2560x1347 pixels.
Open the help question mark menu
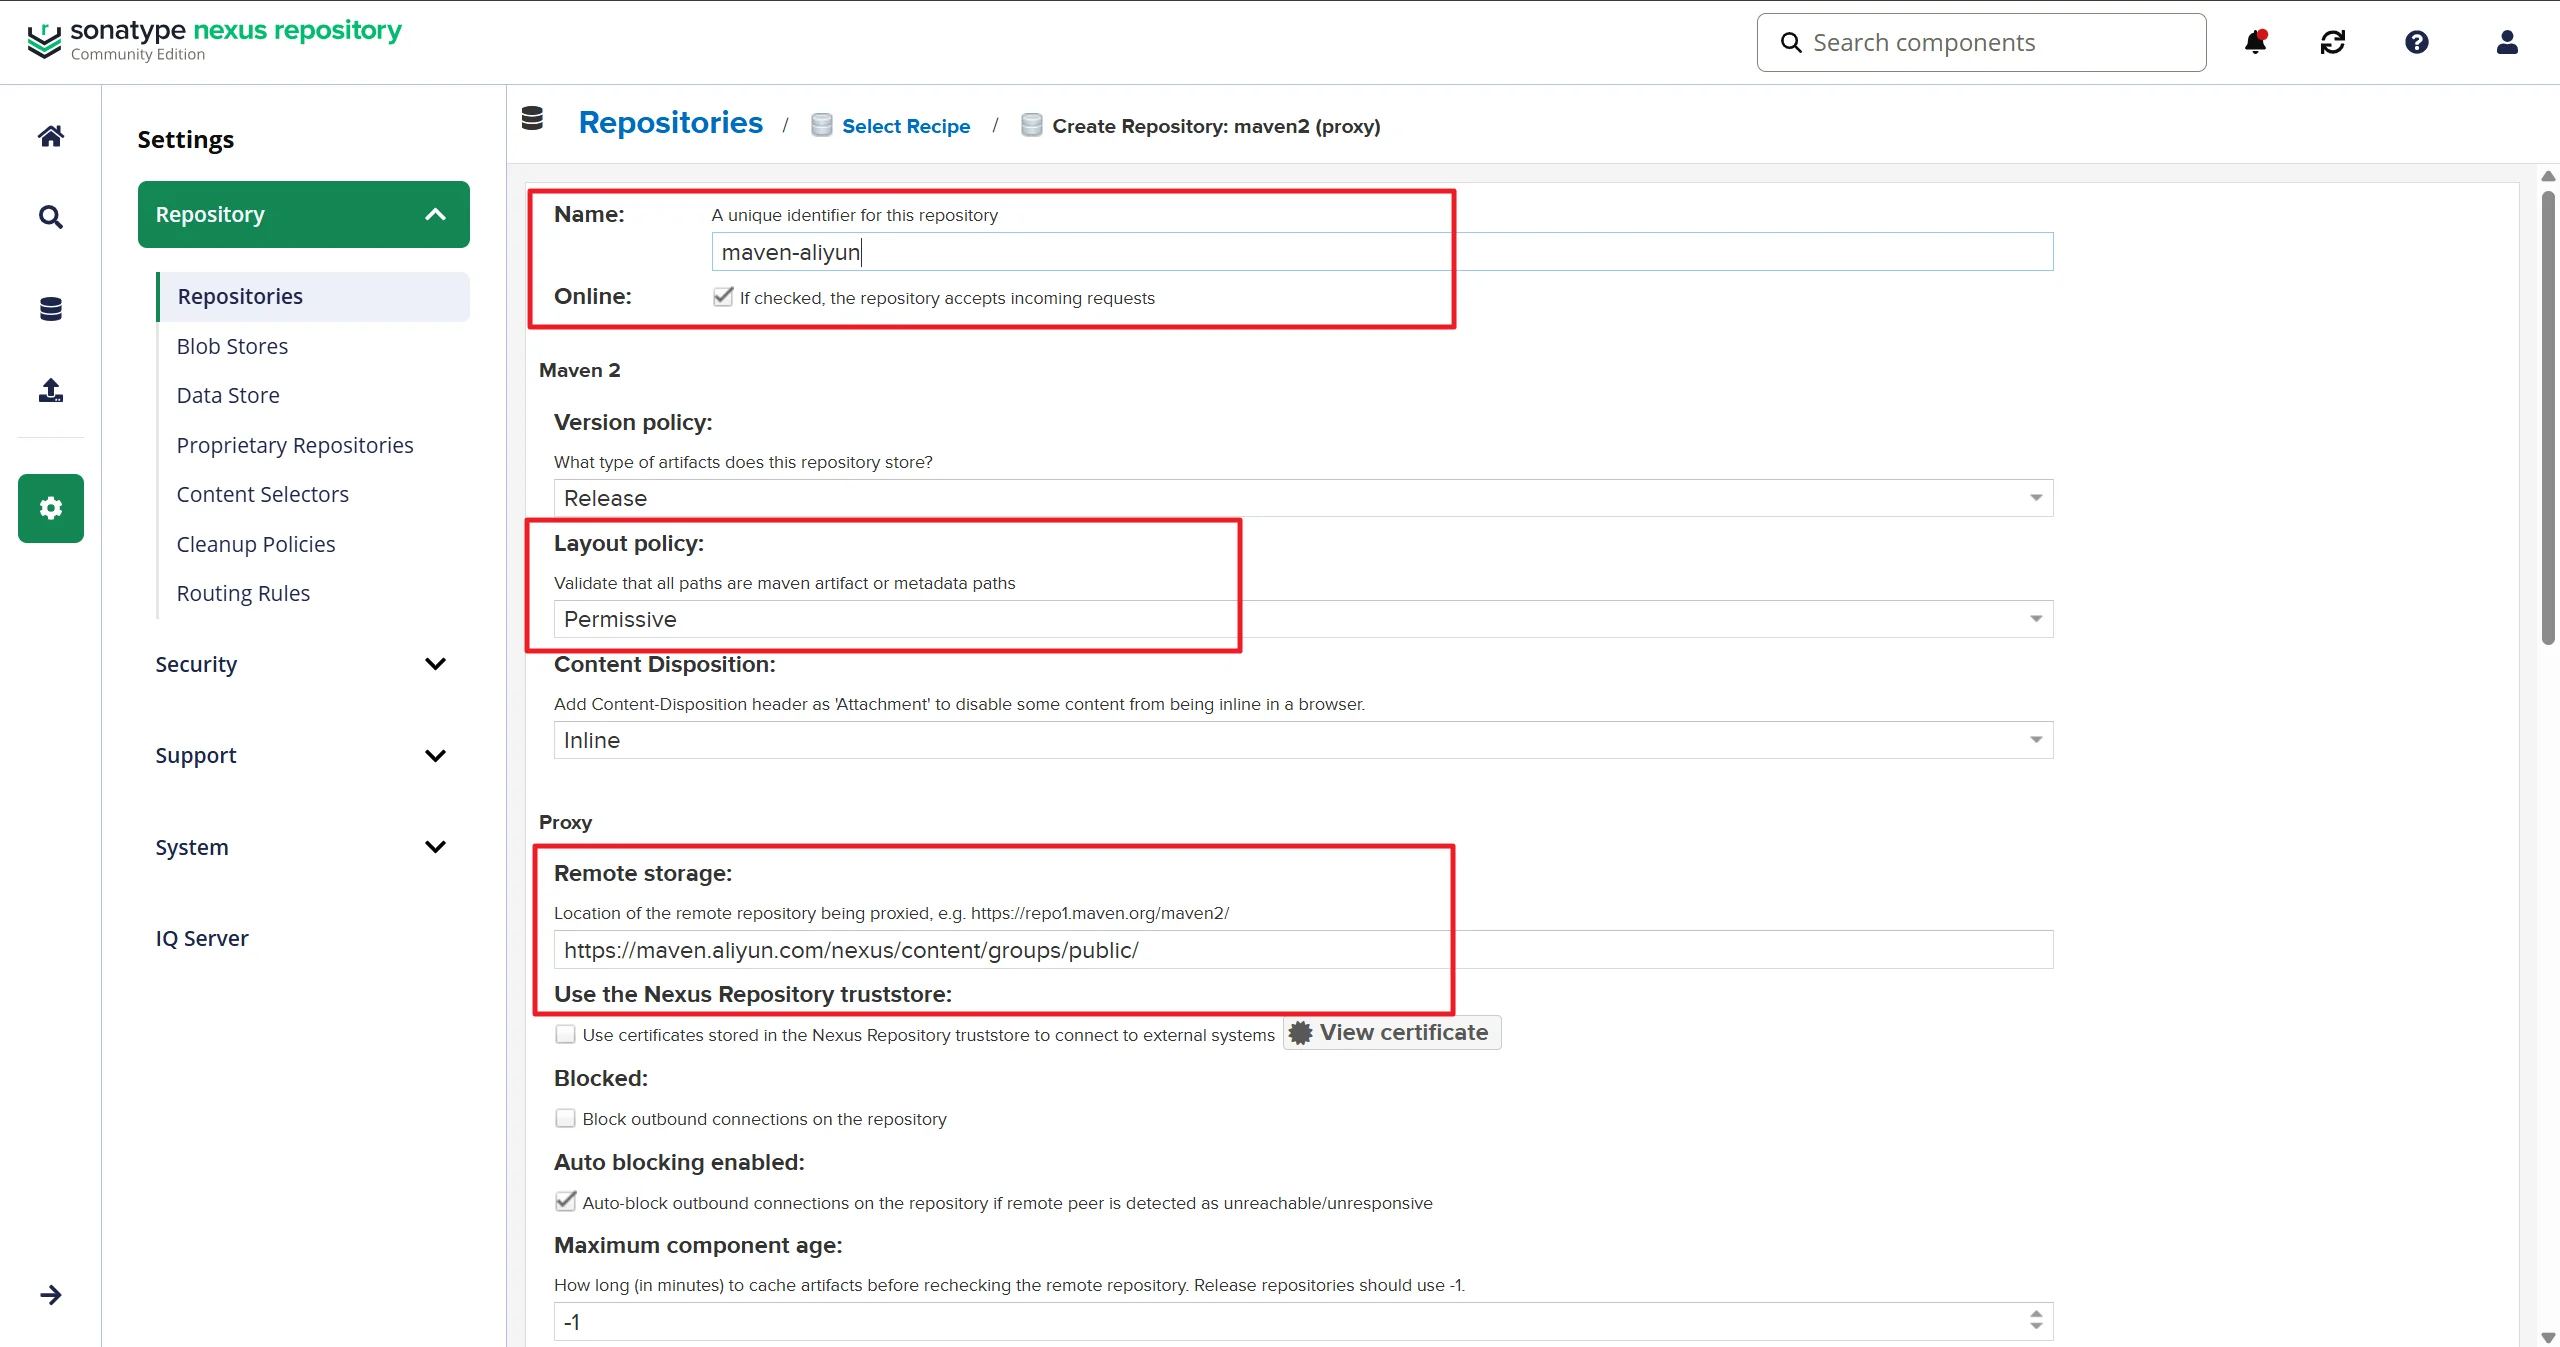2417,42
